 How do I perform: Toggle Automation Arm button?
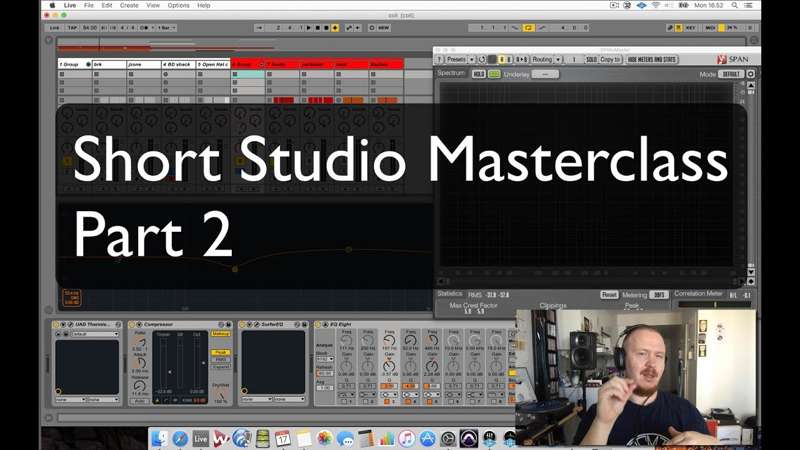coord(349,28)
